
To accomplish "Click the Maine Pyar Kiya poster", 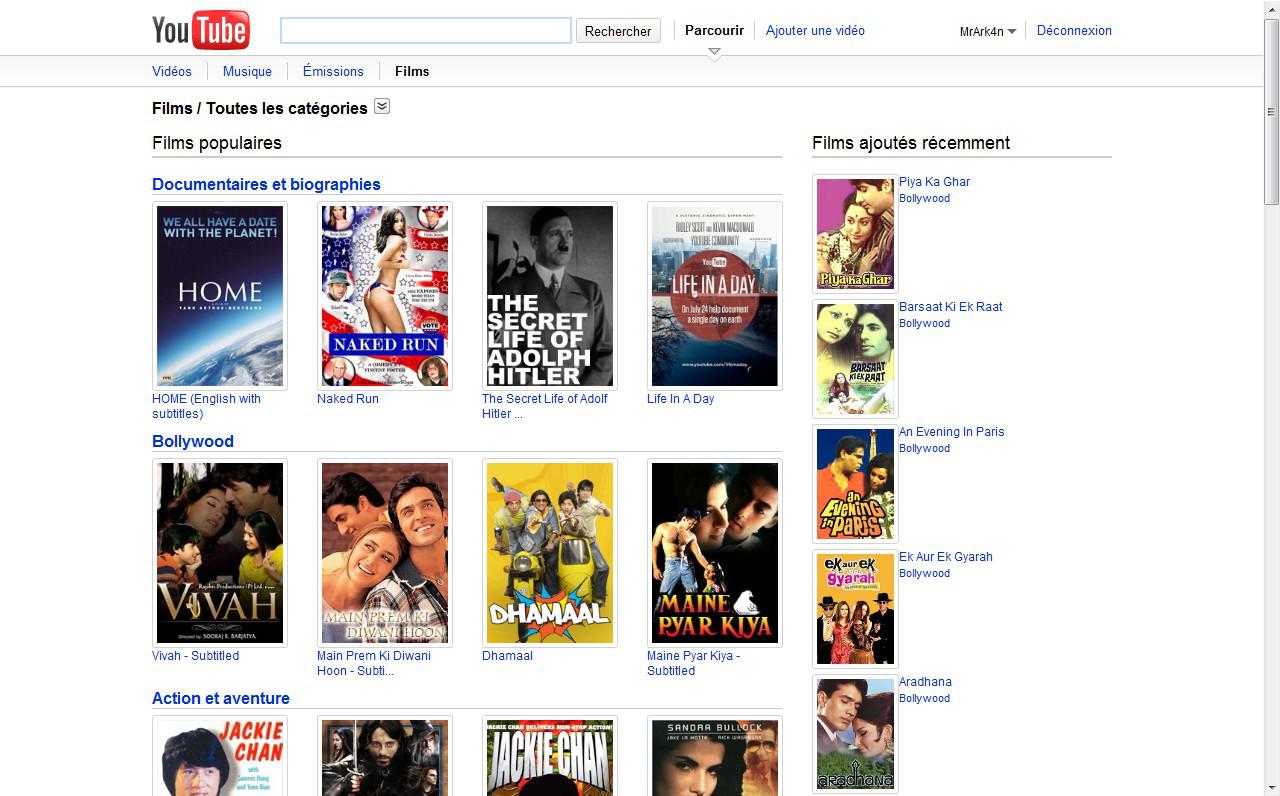I will pos(715,553).
